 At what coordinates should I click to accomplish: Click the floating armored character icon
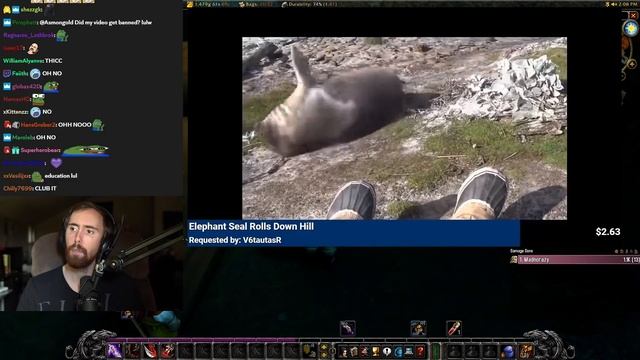click(418, 328)
